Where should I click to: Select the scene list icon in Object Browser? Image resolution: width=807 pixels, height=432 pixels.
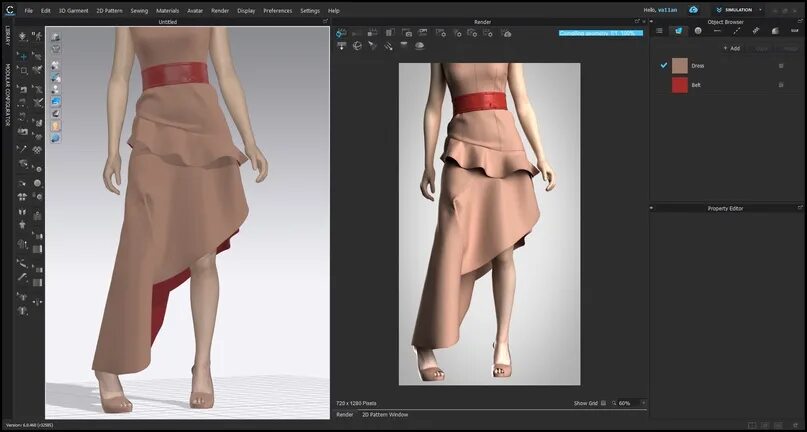tap(659, 31)
